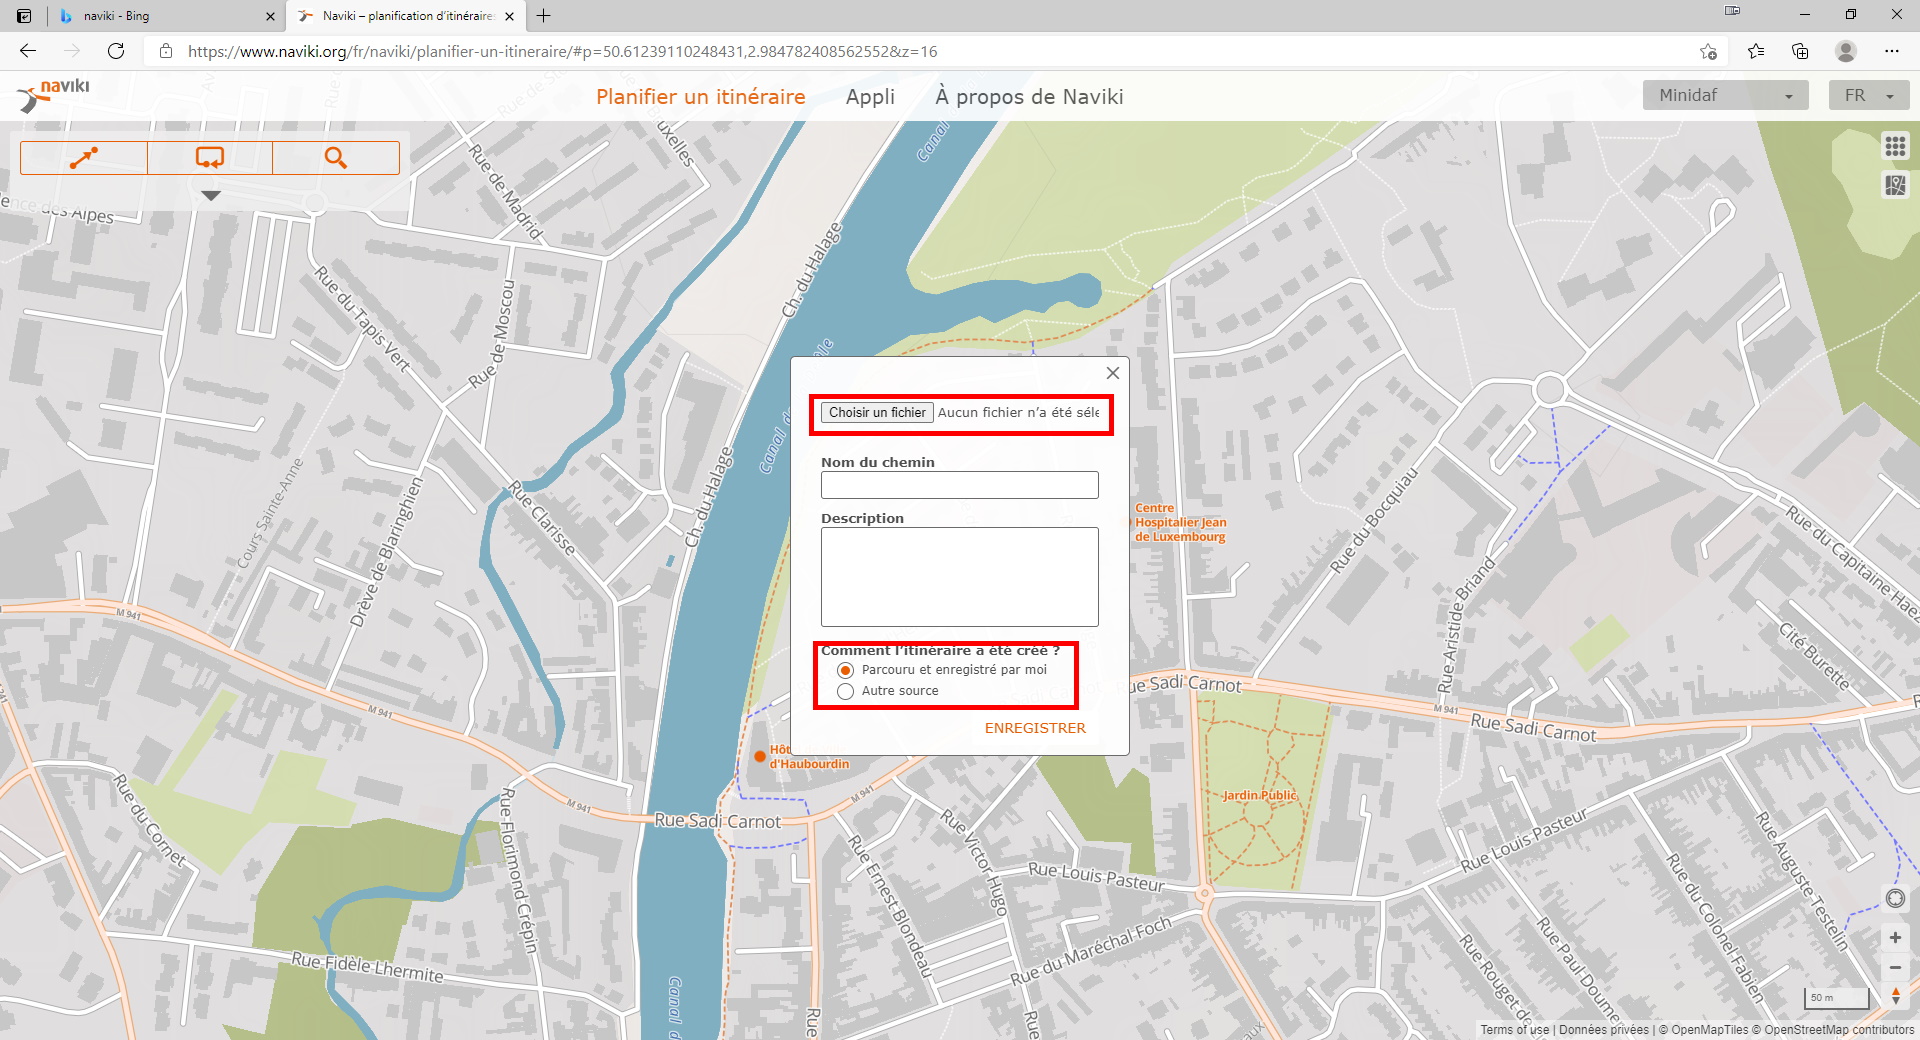
Task: Select the A-to-B route planning tool
Action: tap(84, 158)
